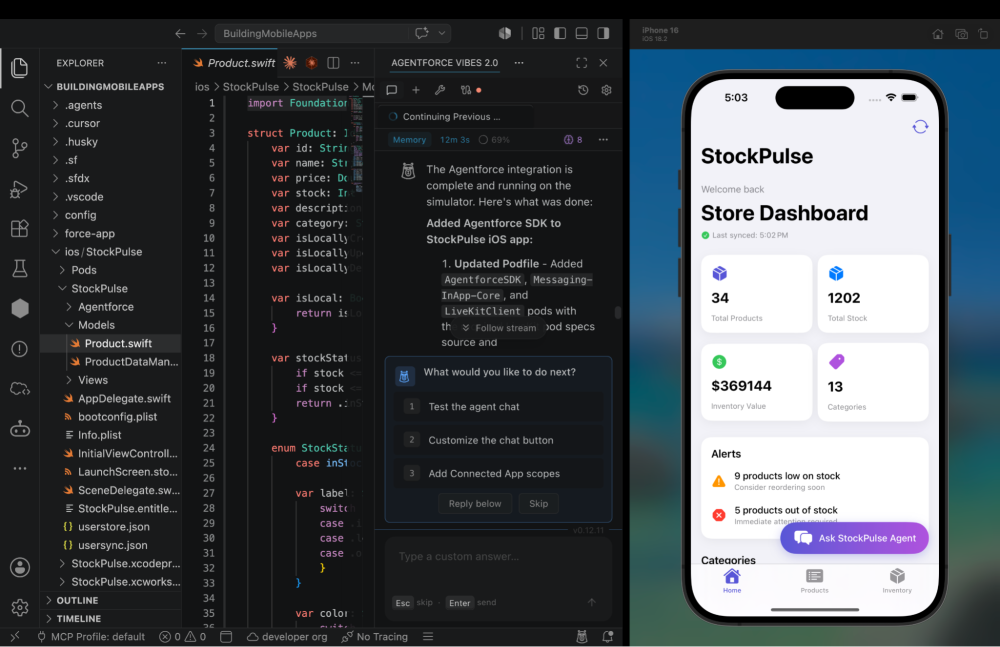The image size is (1000, 647).
Task: Click the refresh sync icon in StockPulse app
Action: click(920, 126)
